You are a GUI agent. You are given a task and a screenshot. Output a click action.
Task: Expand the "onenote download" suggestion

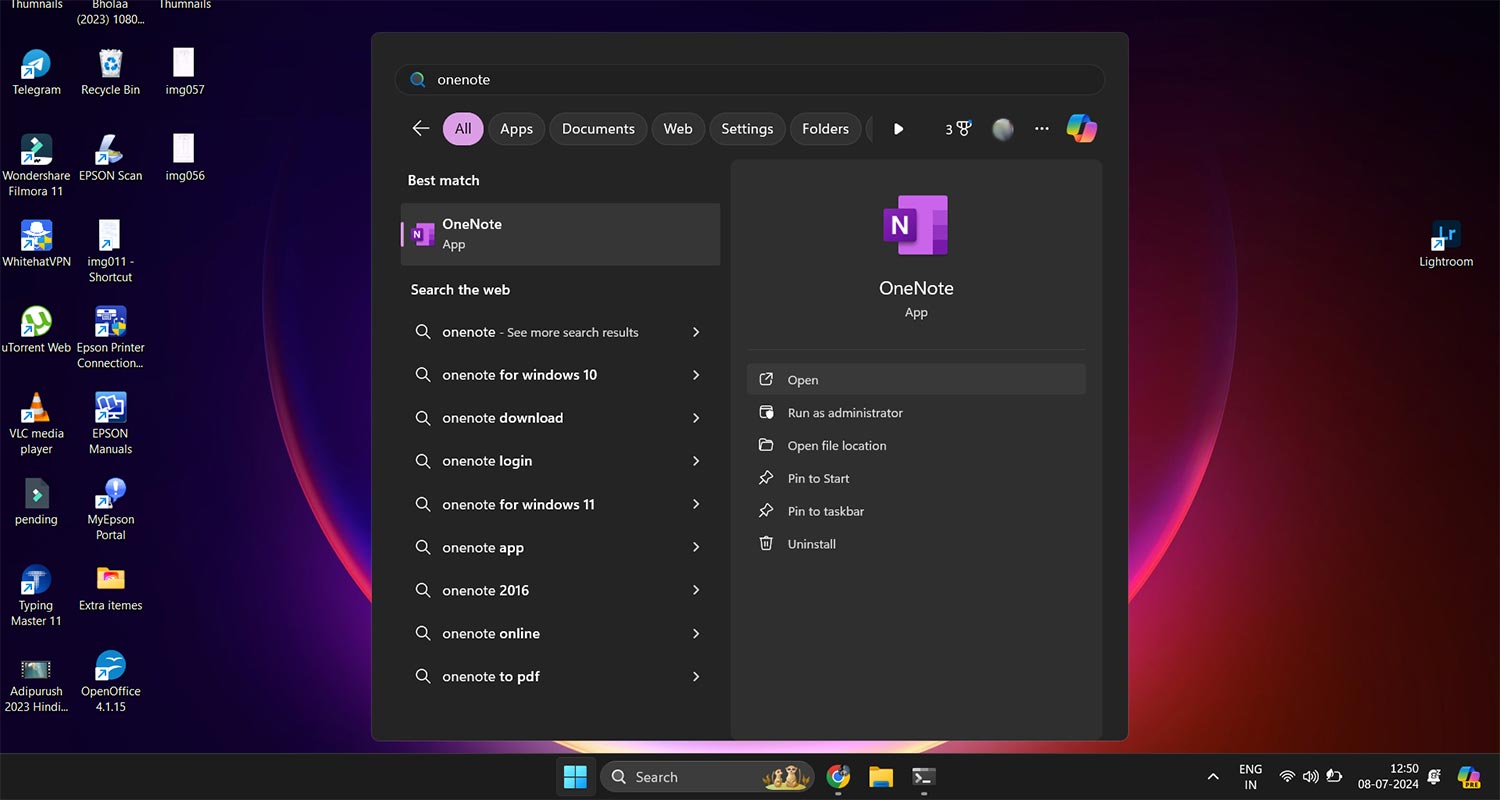(697, 418)
